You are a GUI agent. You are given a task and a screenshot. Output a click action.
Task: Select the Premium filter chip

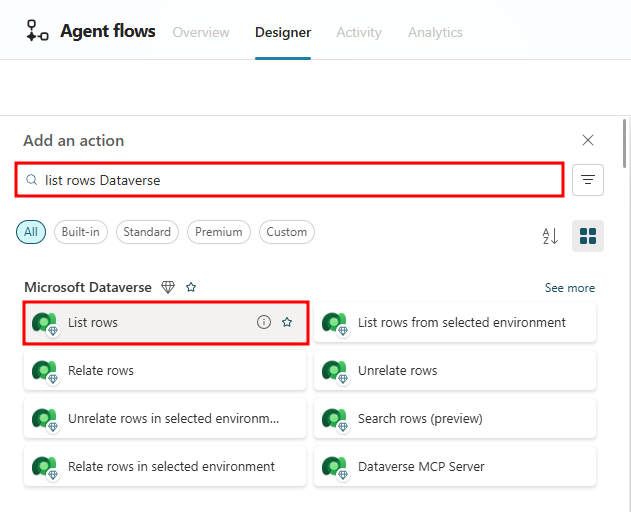(219, 232)
